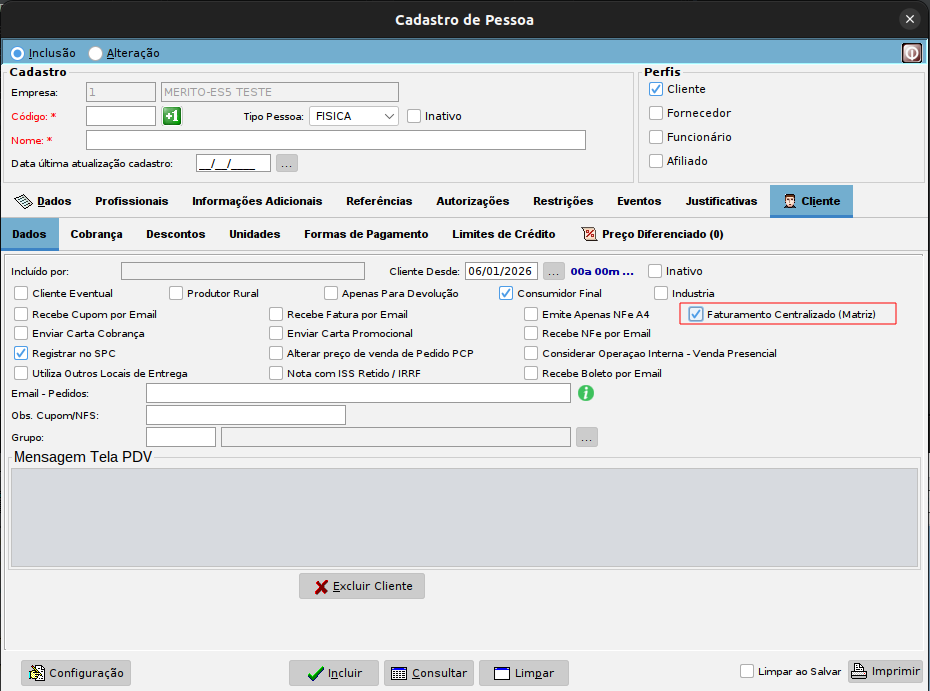Click the green +1 code generator icon
The image size is (930, 691).
click(172, 116)
